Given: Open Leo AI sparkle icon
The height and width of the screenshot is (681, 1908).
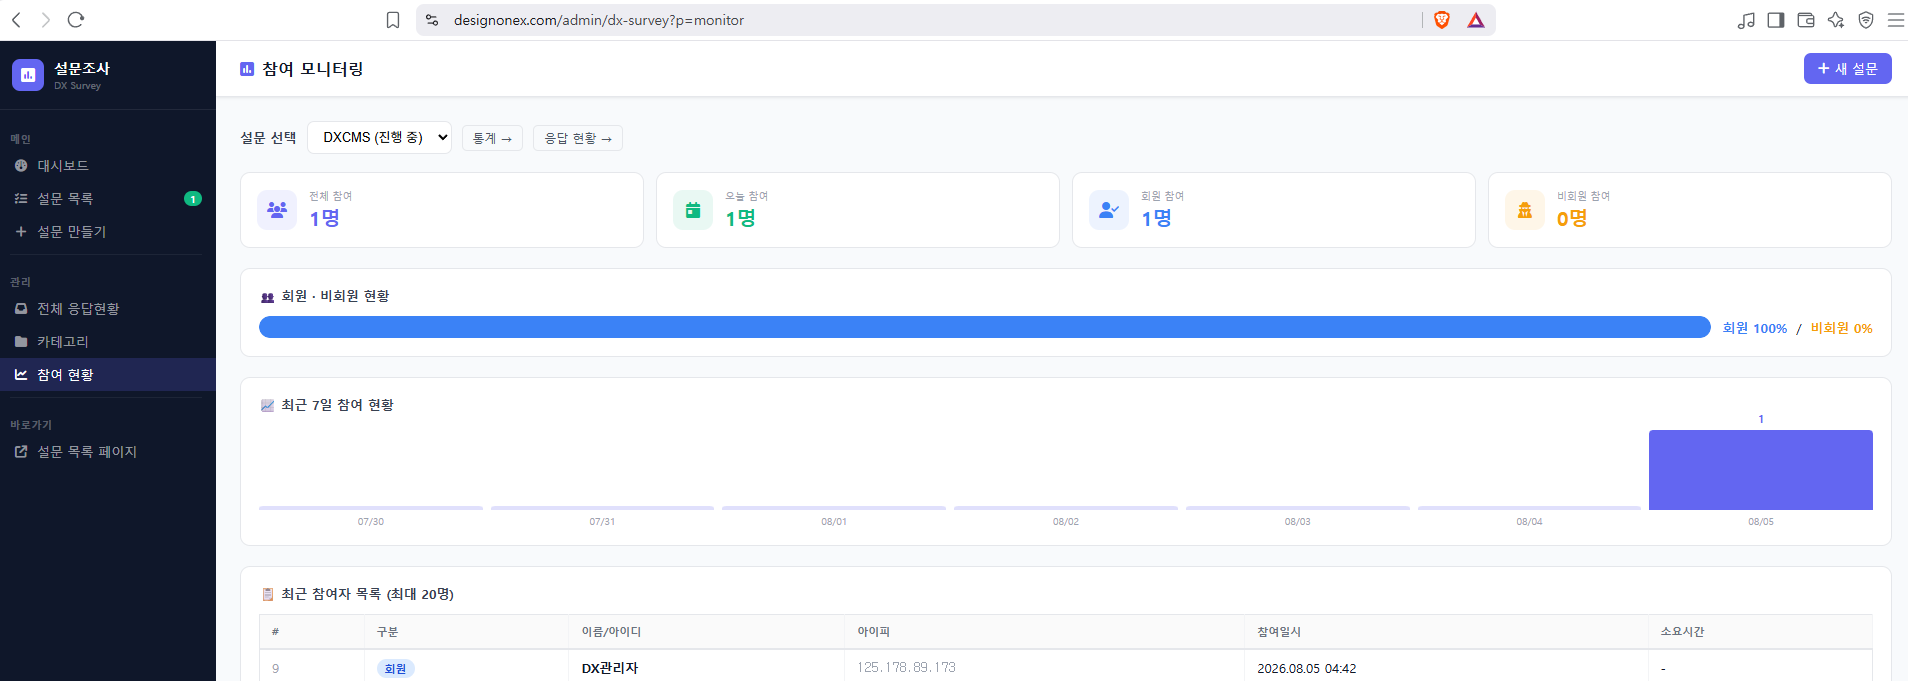Looking at the screenshot, I should [x=1836, y=20].
